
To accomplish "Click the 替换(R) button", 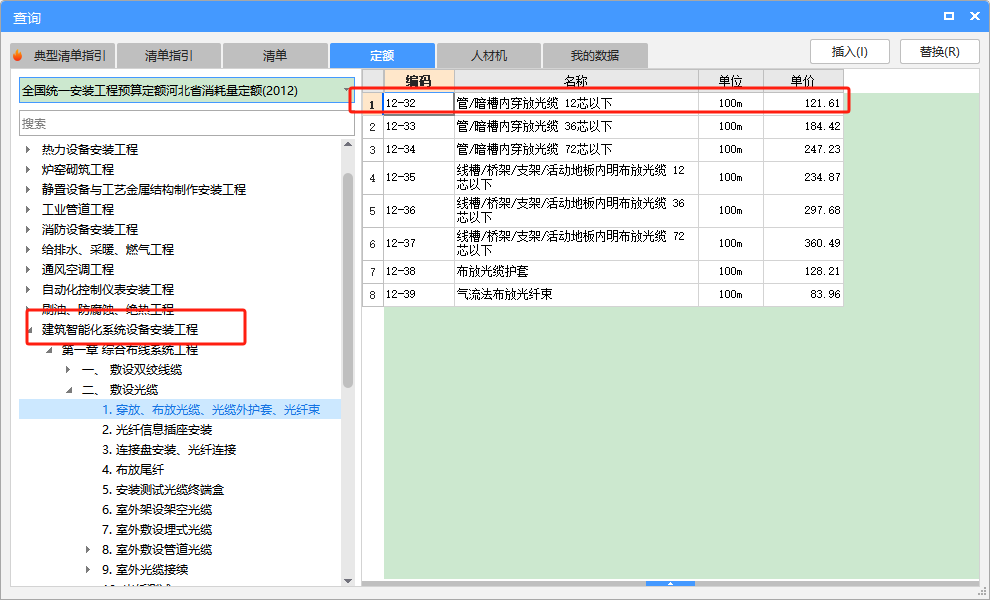I will click(x=939, y=52).
